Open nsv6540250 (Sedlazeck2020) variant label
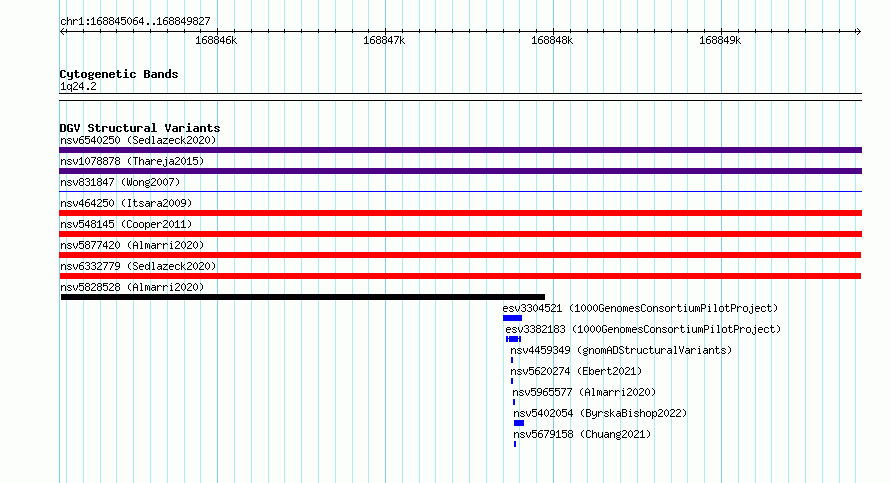 pyautogui.click(x=138, y=140)
